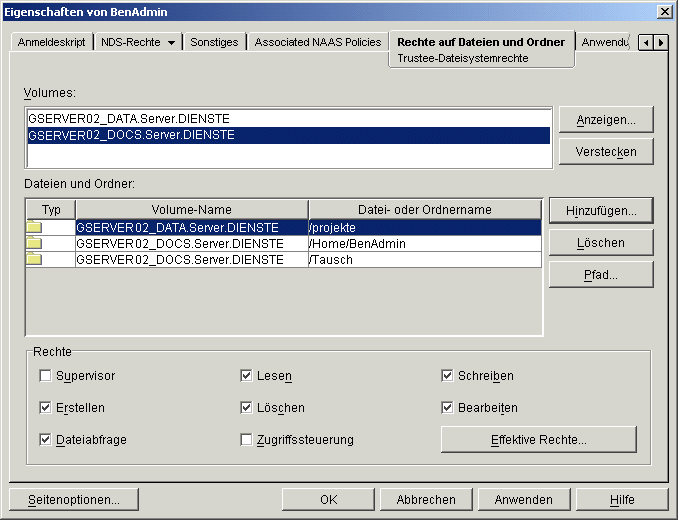Uncheck the Lesen right
Screen dimensions: 678x520
click(x=246, y=376)
